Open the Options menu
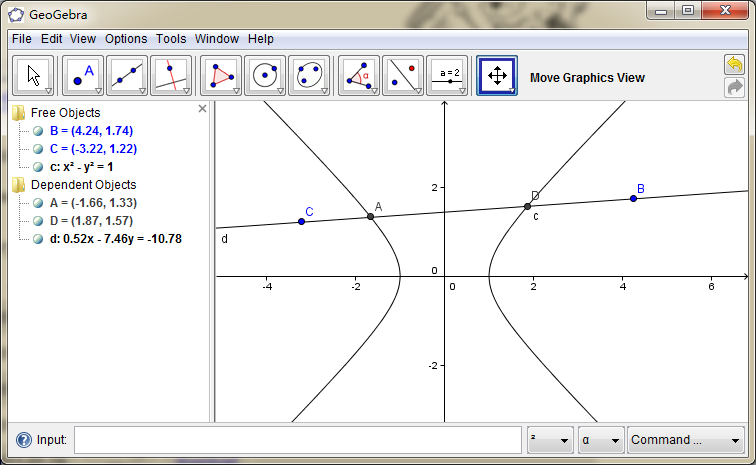This screenshot has width=756, height=465. (x=126, y=39)
